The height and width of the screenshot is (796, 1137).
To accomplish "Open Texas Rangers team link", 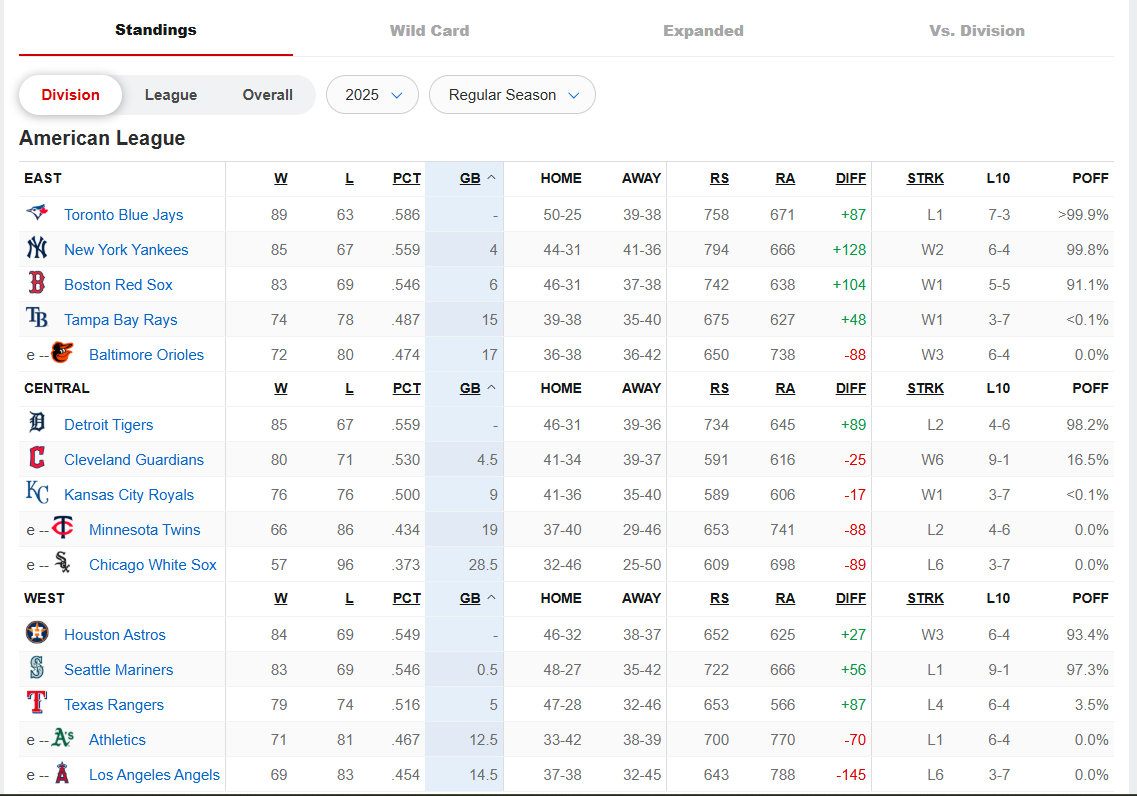I will point(114,705).
